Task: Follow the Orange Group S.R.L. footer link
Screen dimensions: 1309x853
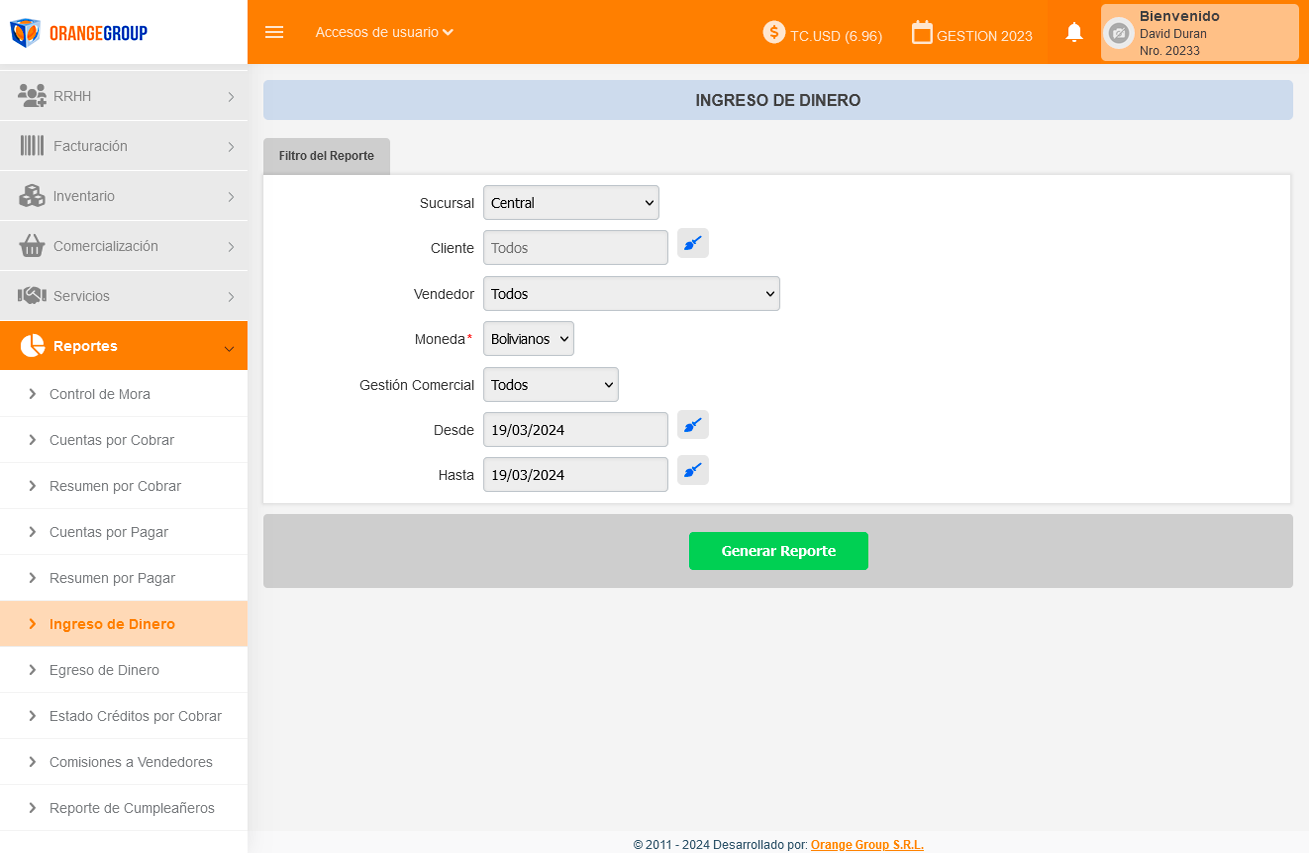Action: point(867,845)
